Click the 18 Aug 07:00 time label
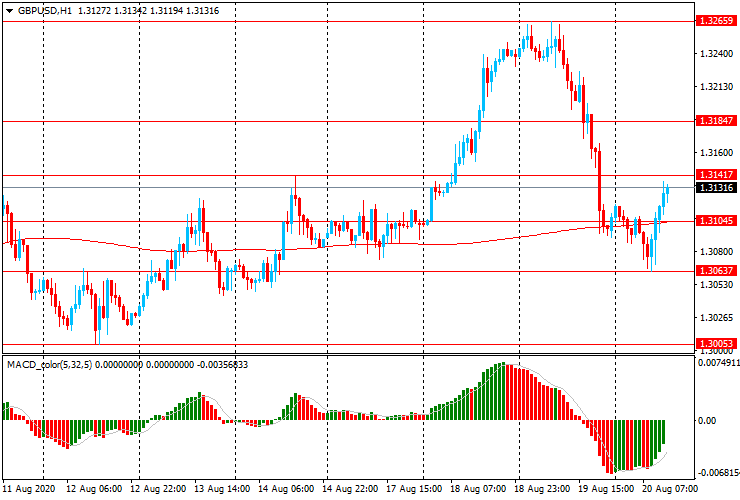Viewport: 740px width, 500px height. point(479,488)
